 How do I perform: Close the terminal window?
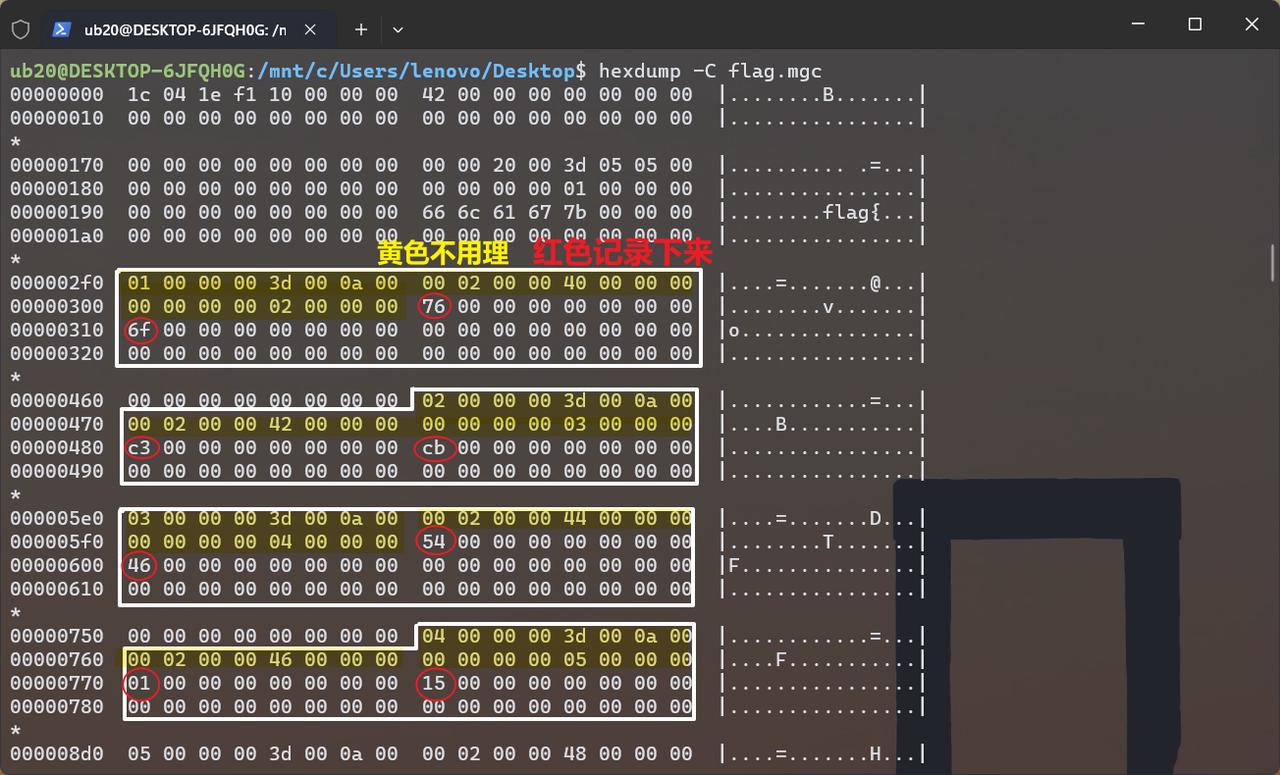pyautogui.click(x=1252, y=25)
